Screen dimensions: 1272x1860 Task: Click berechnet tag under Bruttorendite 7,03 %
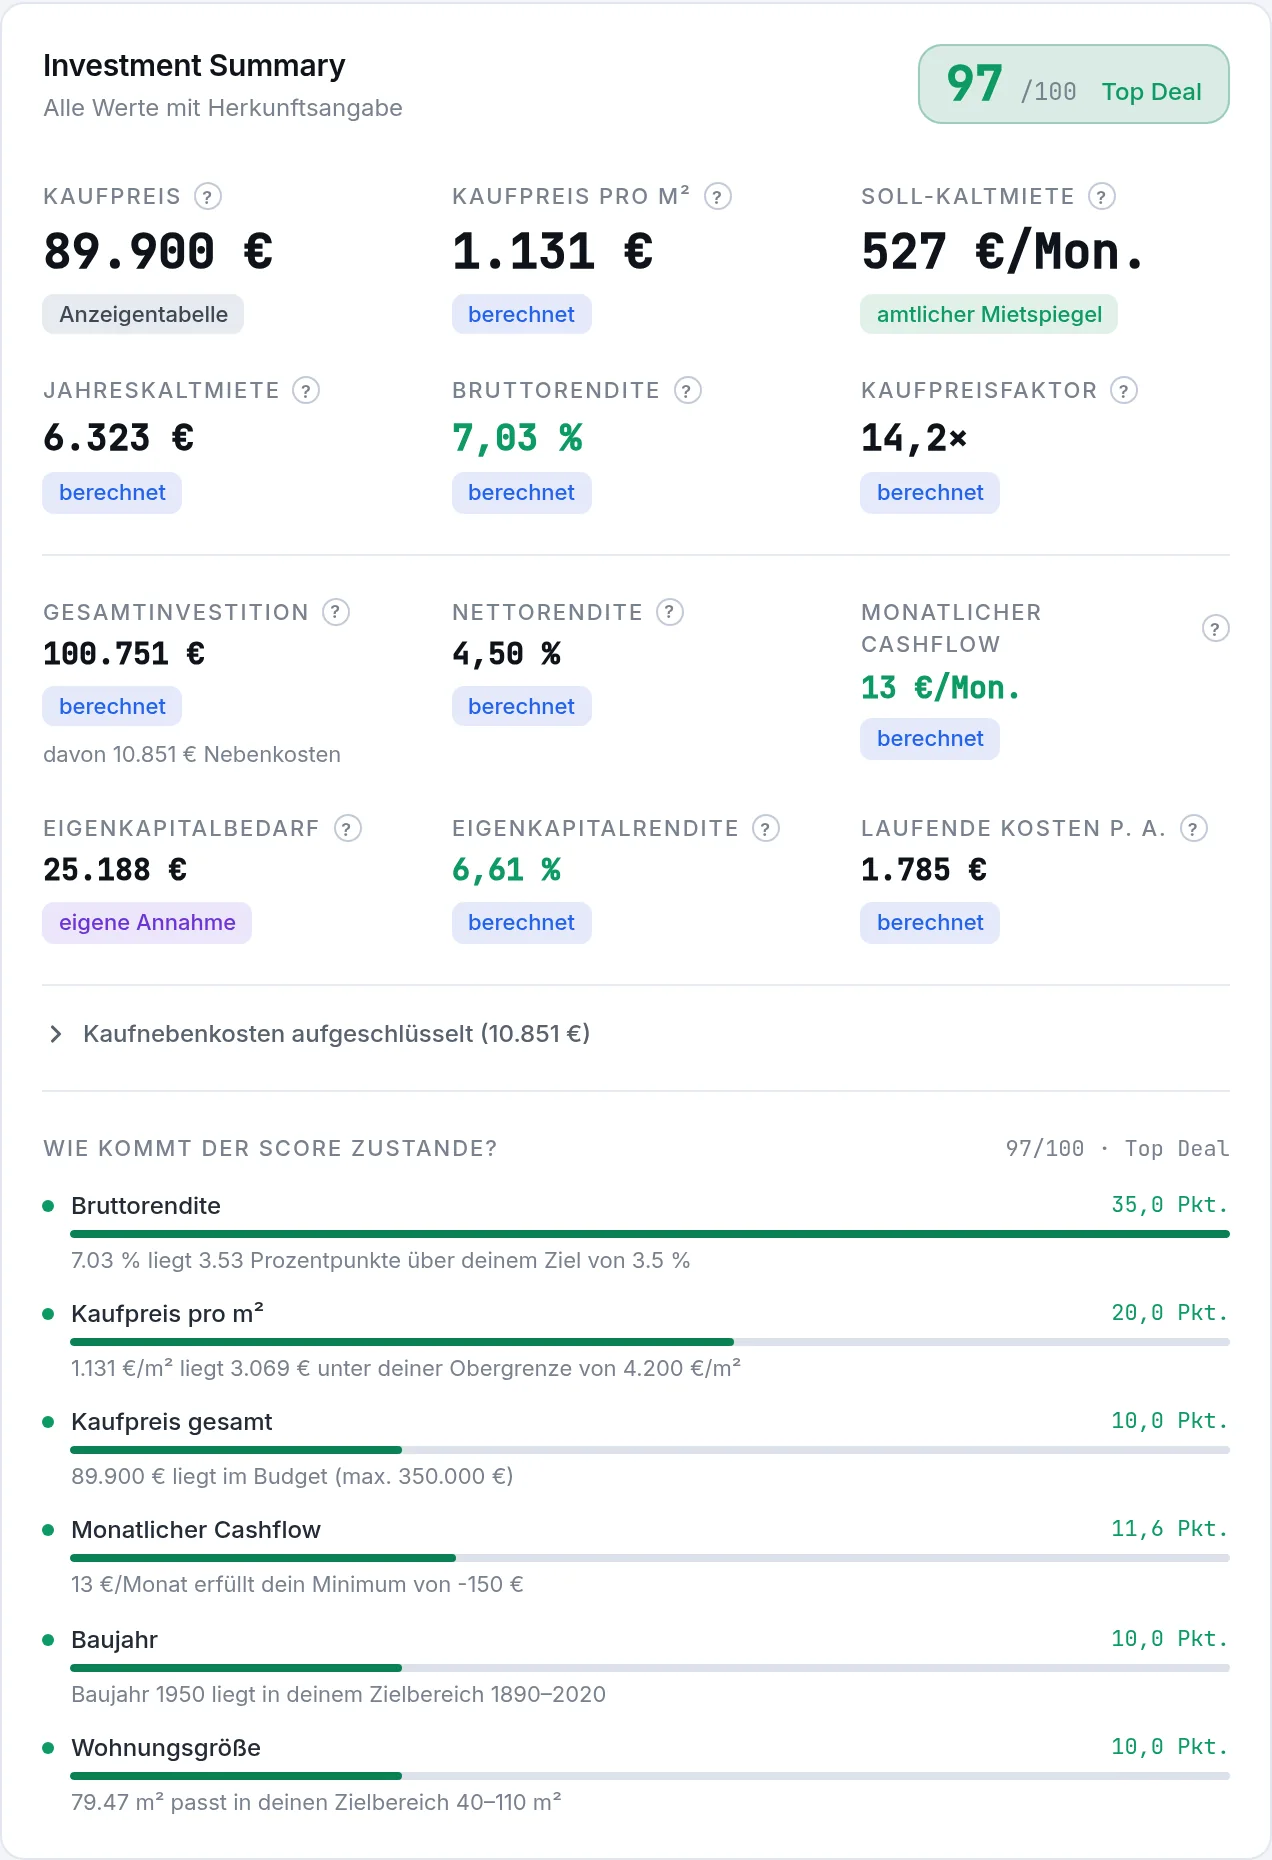(521, 492)
